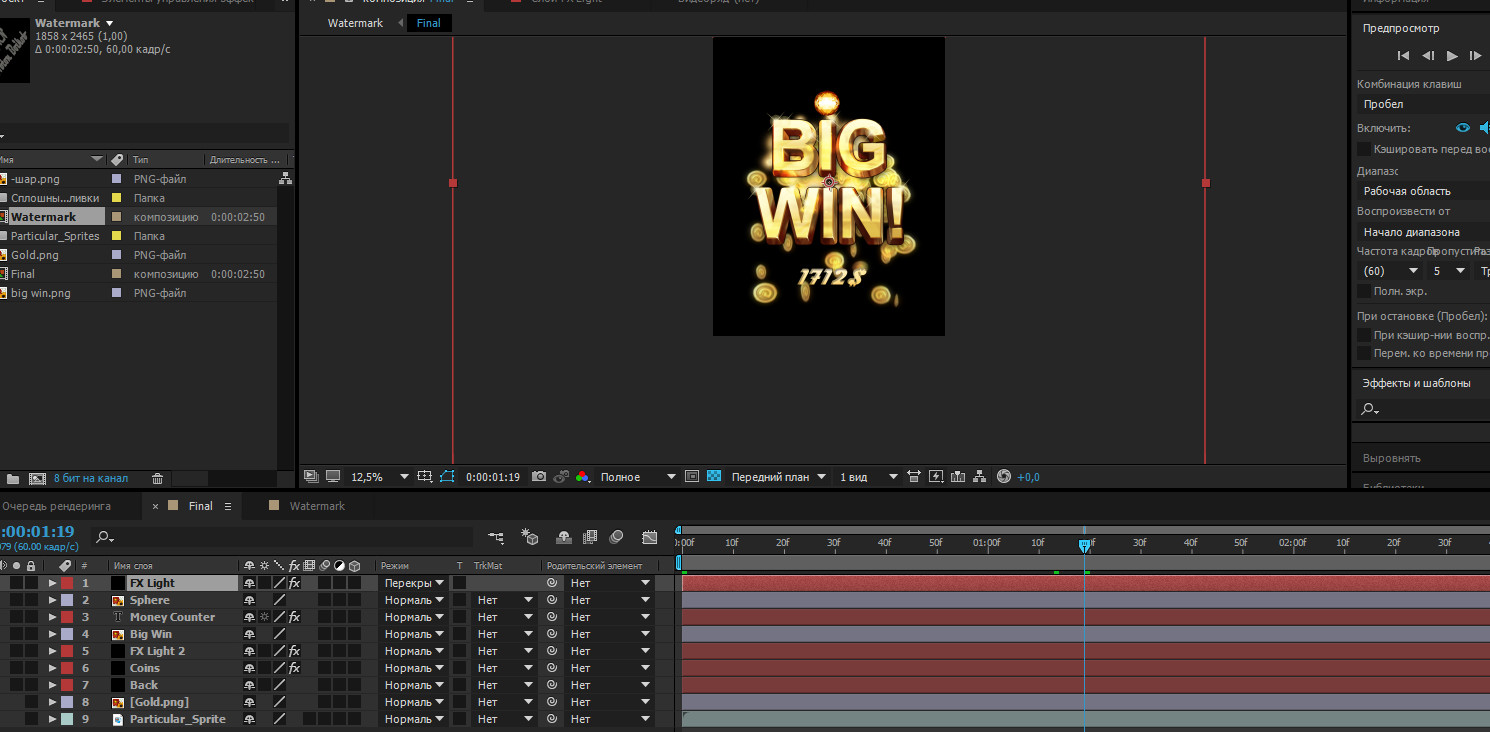
Task: Change label color of Sphere layer
Action: [x=67, y=600]
